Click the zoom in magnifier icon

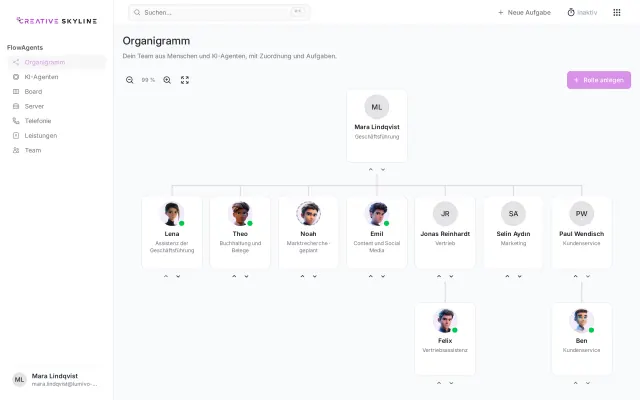pos(167,80)
